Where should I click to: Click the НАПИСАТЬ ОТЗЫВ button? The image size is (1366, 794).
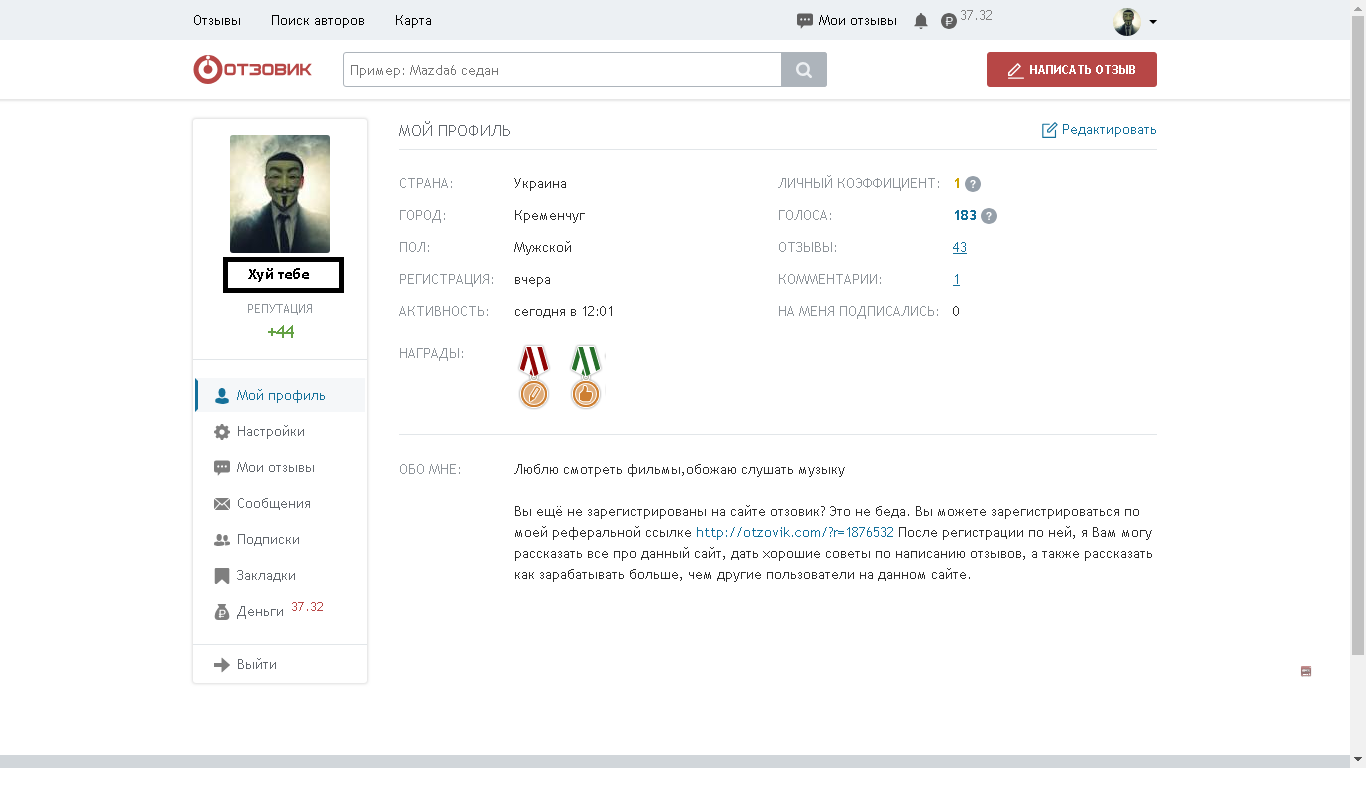pos(1072,70)
